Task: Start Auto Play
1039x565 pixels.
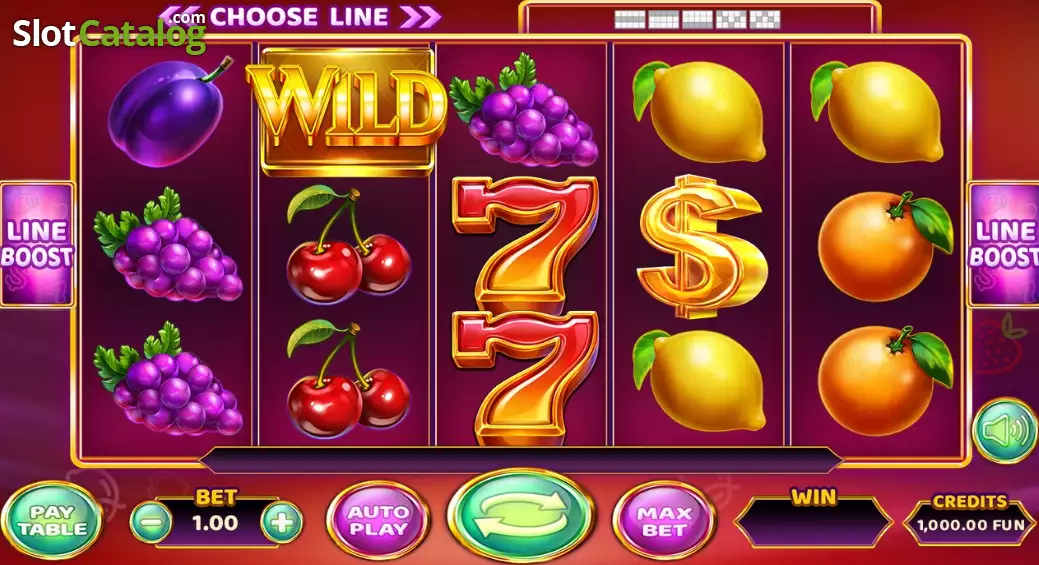Action: click(x=378, y=521)
